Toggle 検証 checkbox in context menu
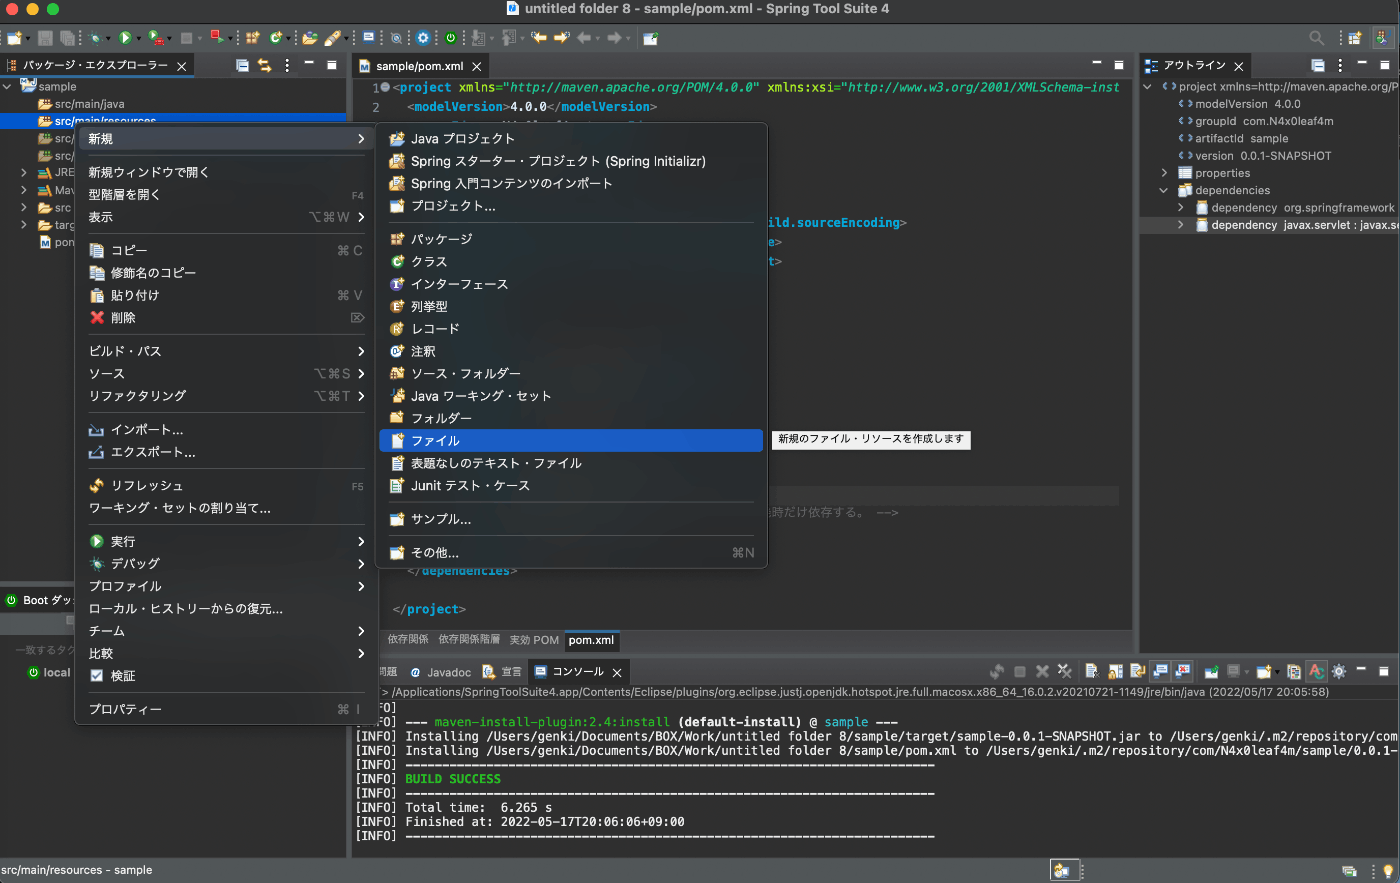The image size is (1400, 883). point(97,676)
